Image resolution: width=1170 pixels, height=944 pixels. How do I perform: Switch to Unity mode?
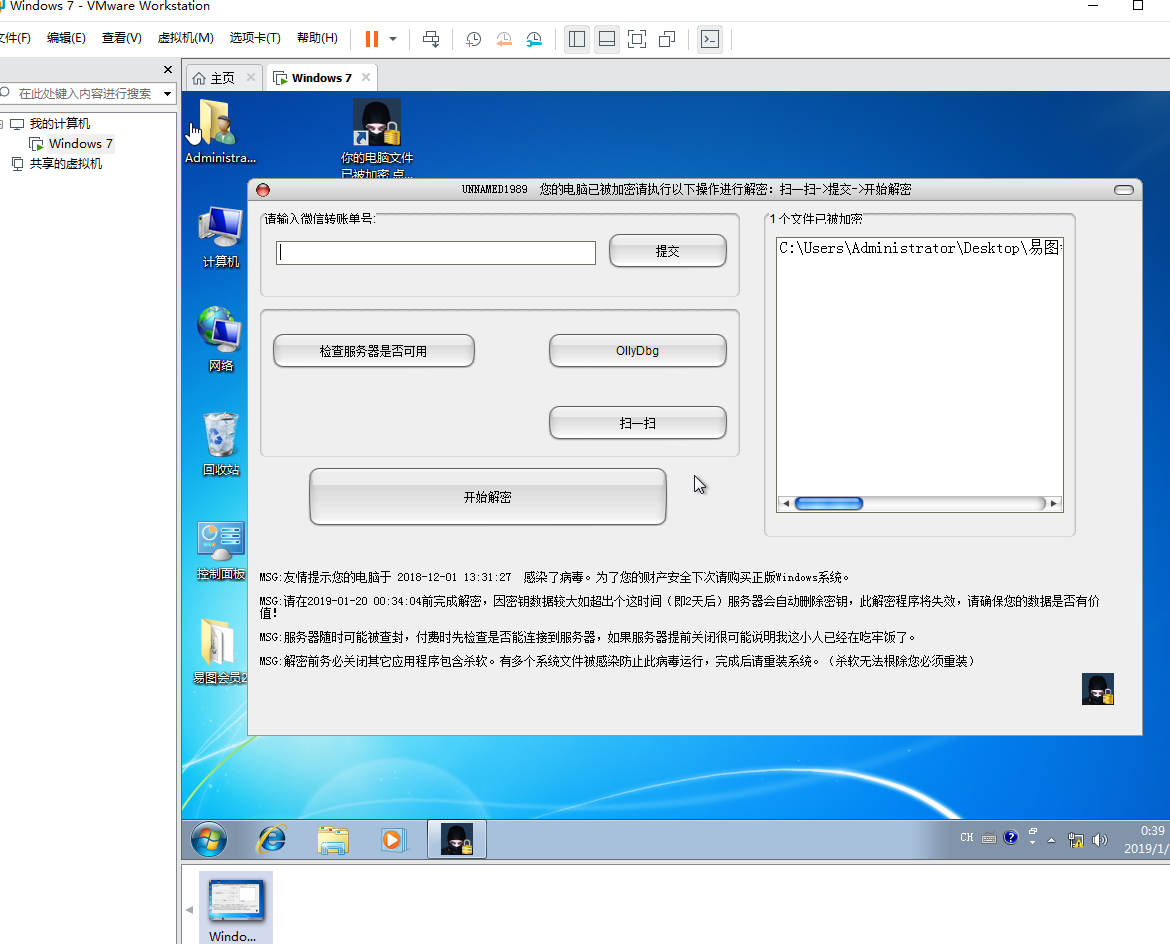(x=667, y=39)
